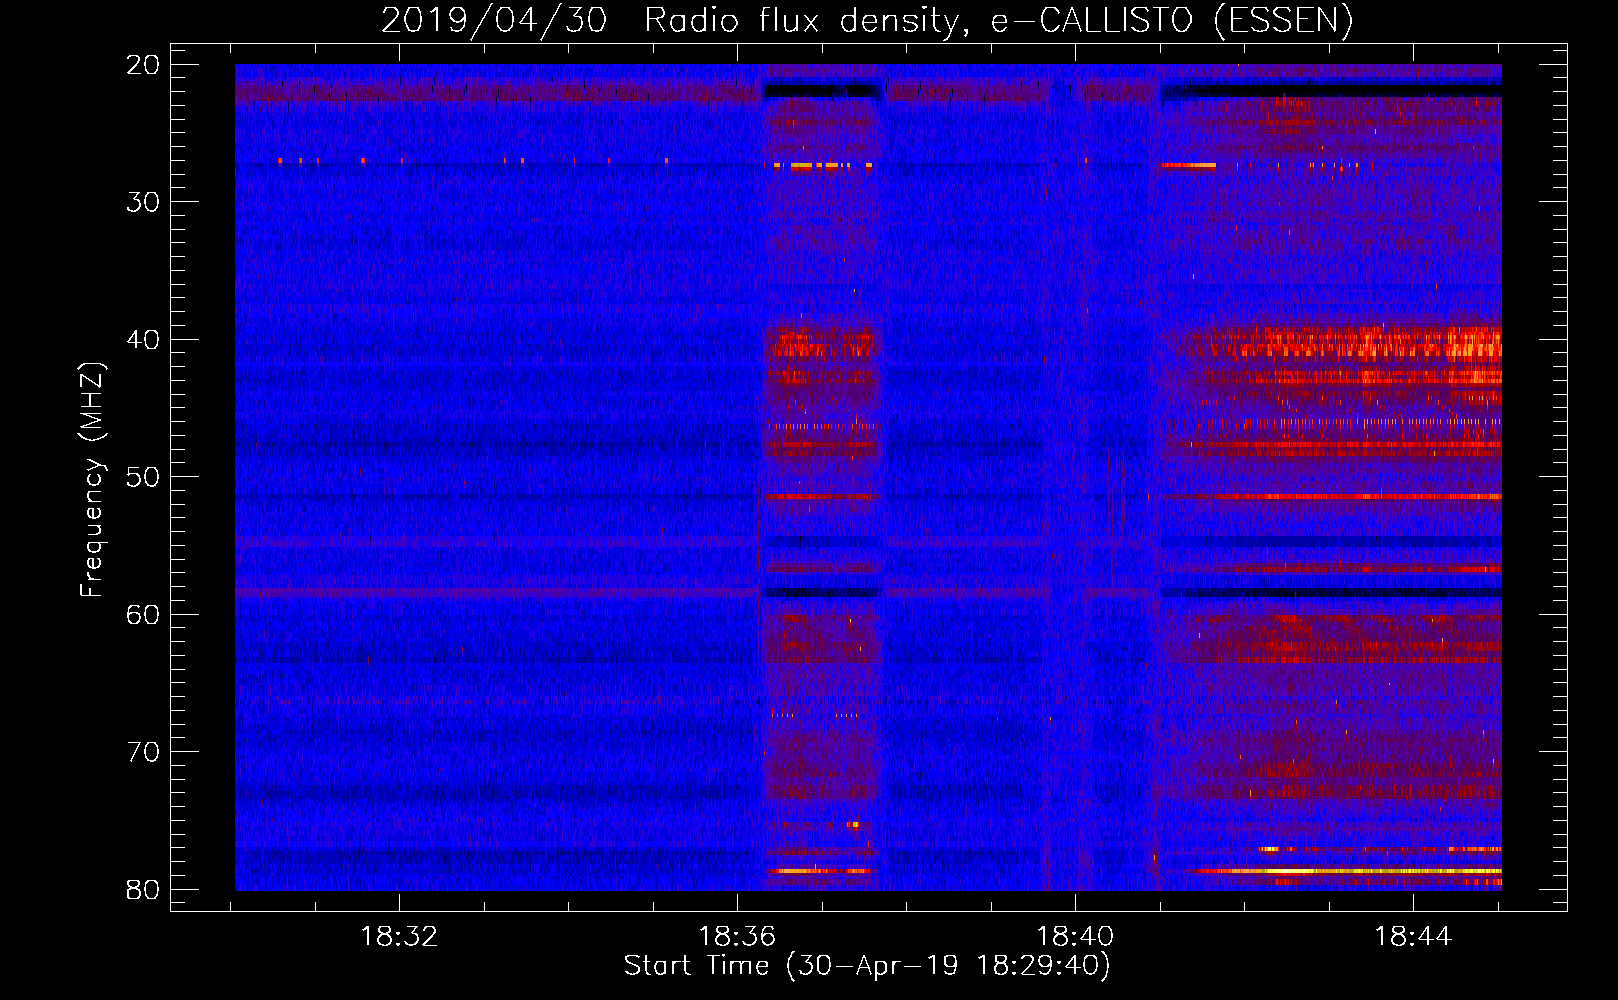The width and height of the screenshot is (1618, 1000).
Task: Click the frequency tick label "40"
Action: point(143,340)
